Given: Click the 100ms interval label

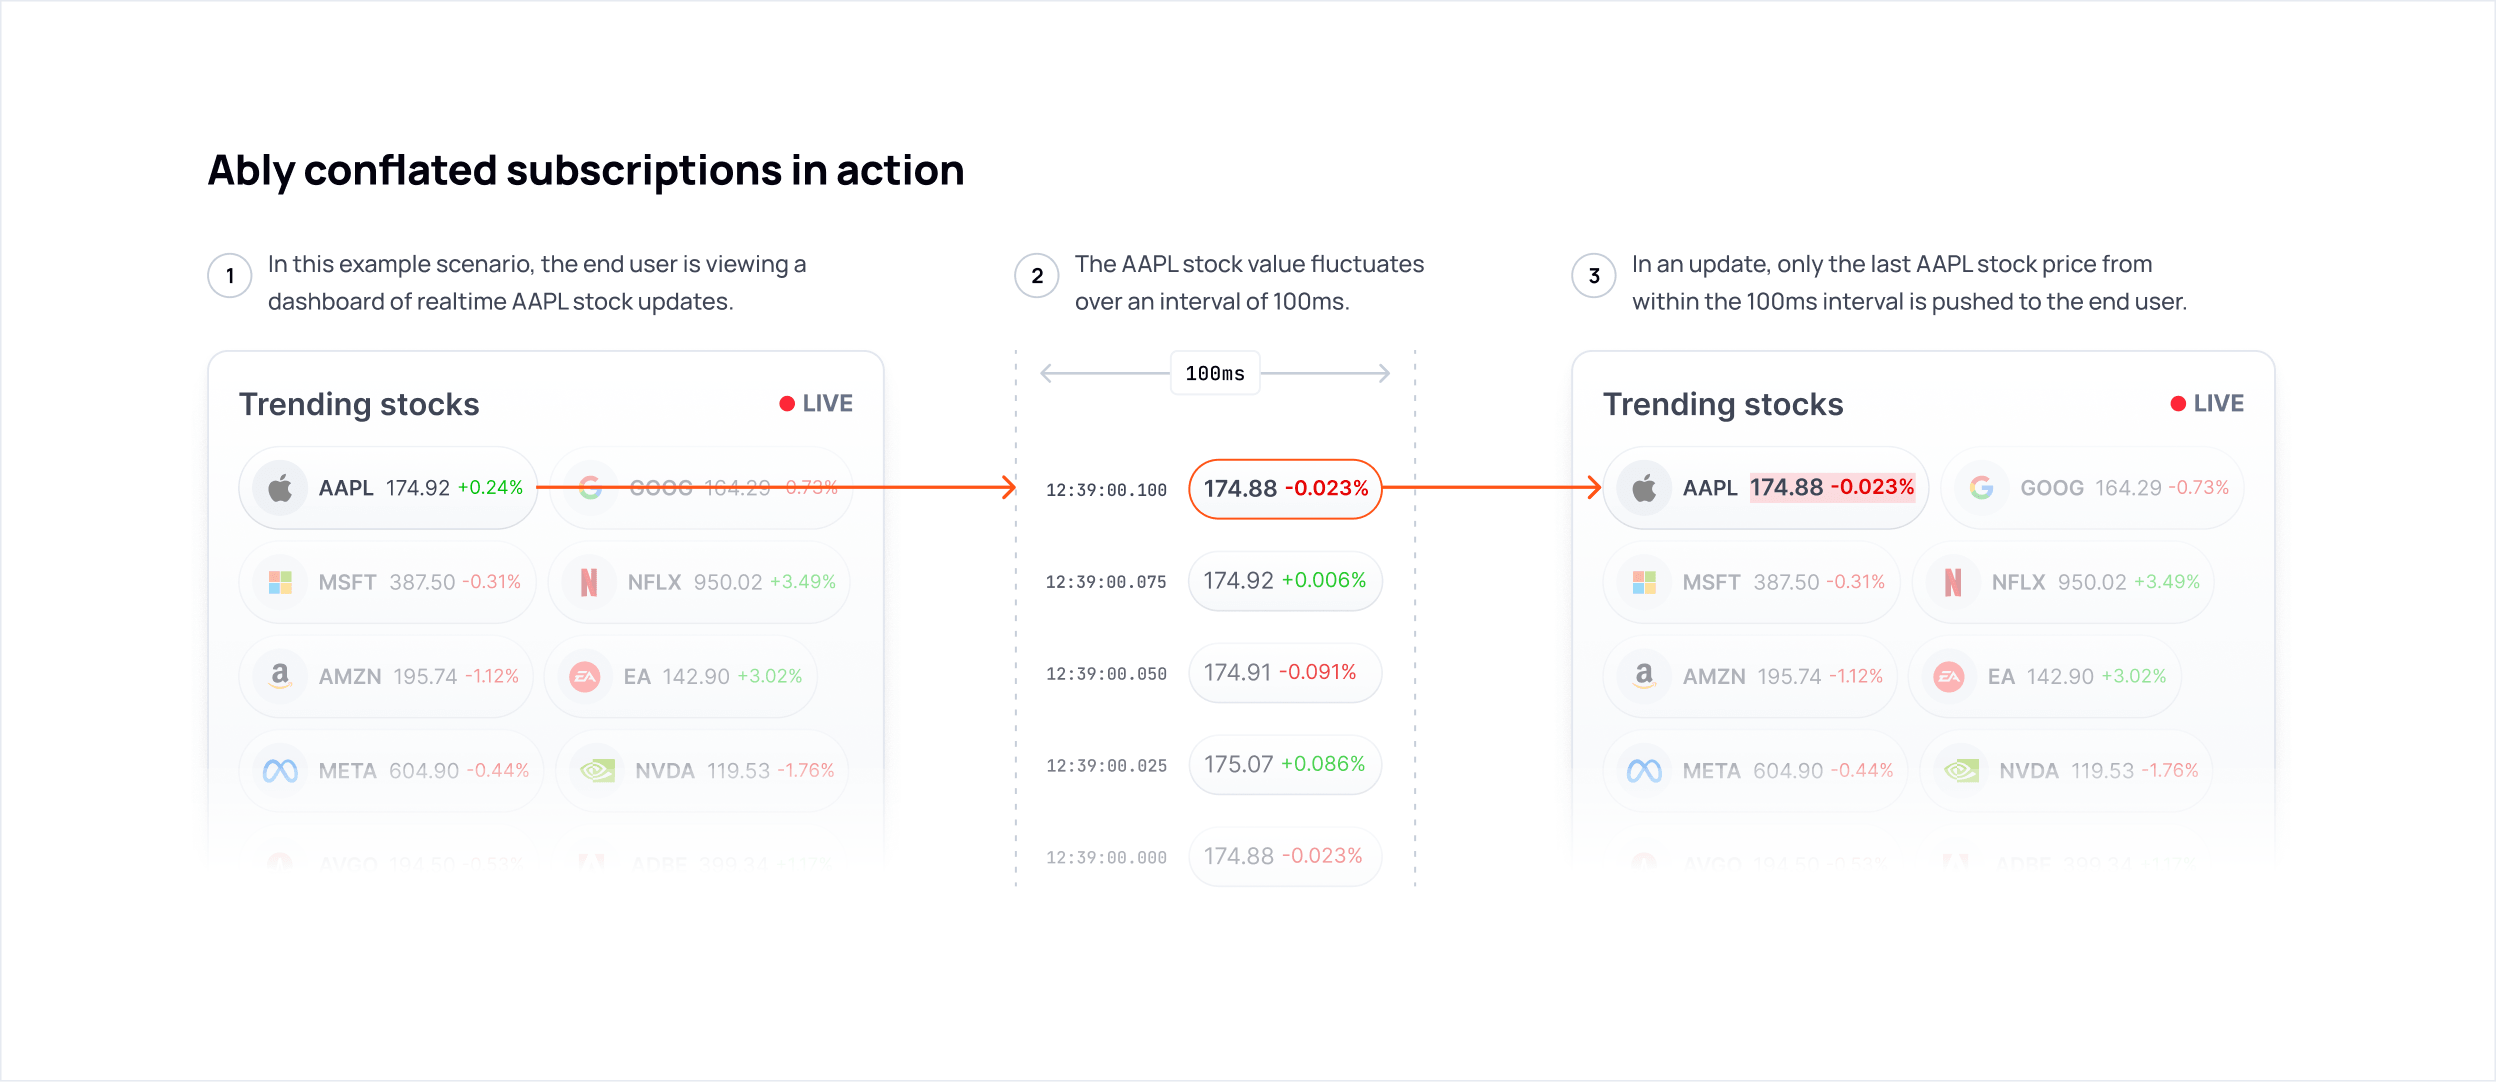Looking at the screenshot, I should (x=1215, y=373).
